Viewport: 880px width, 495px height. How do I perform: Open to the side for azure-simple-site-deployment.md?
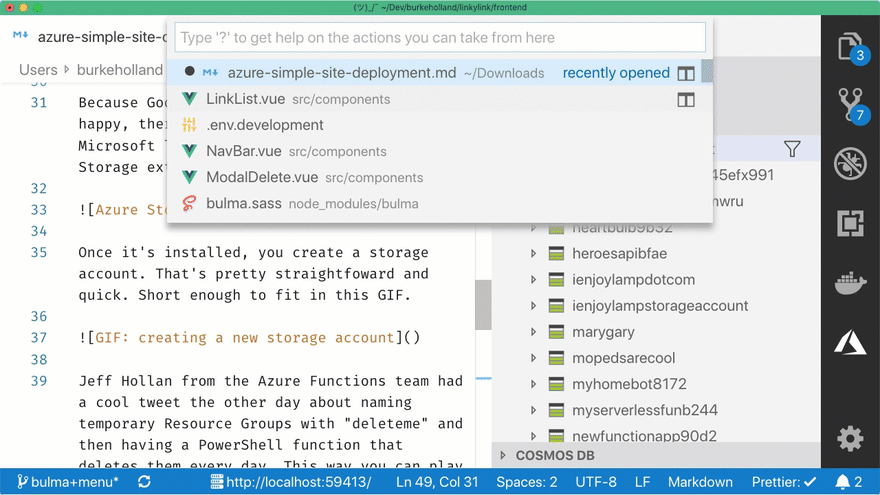click(686, 74)
